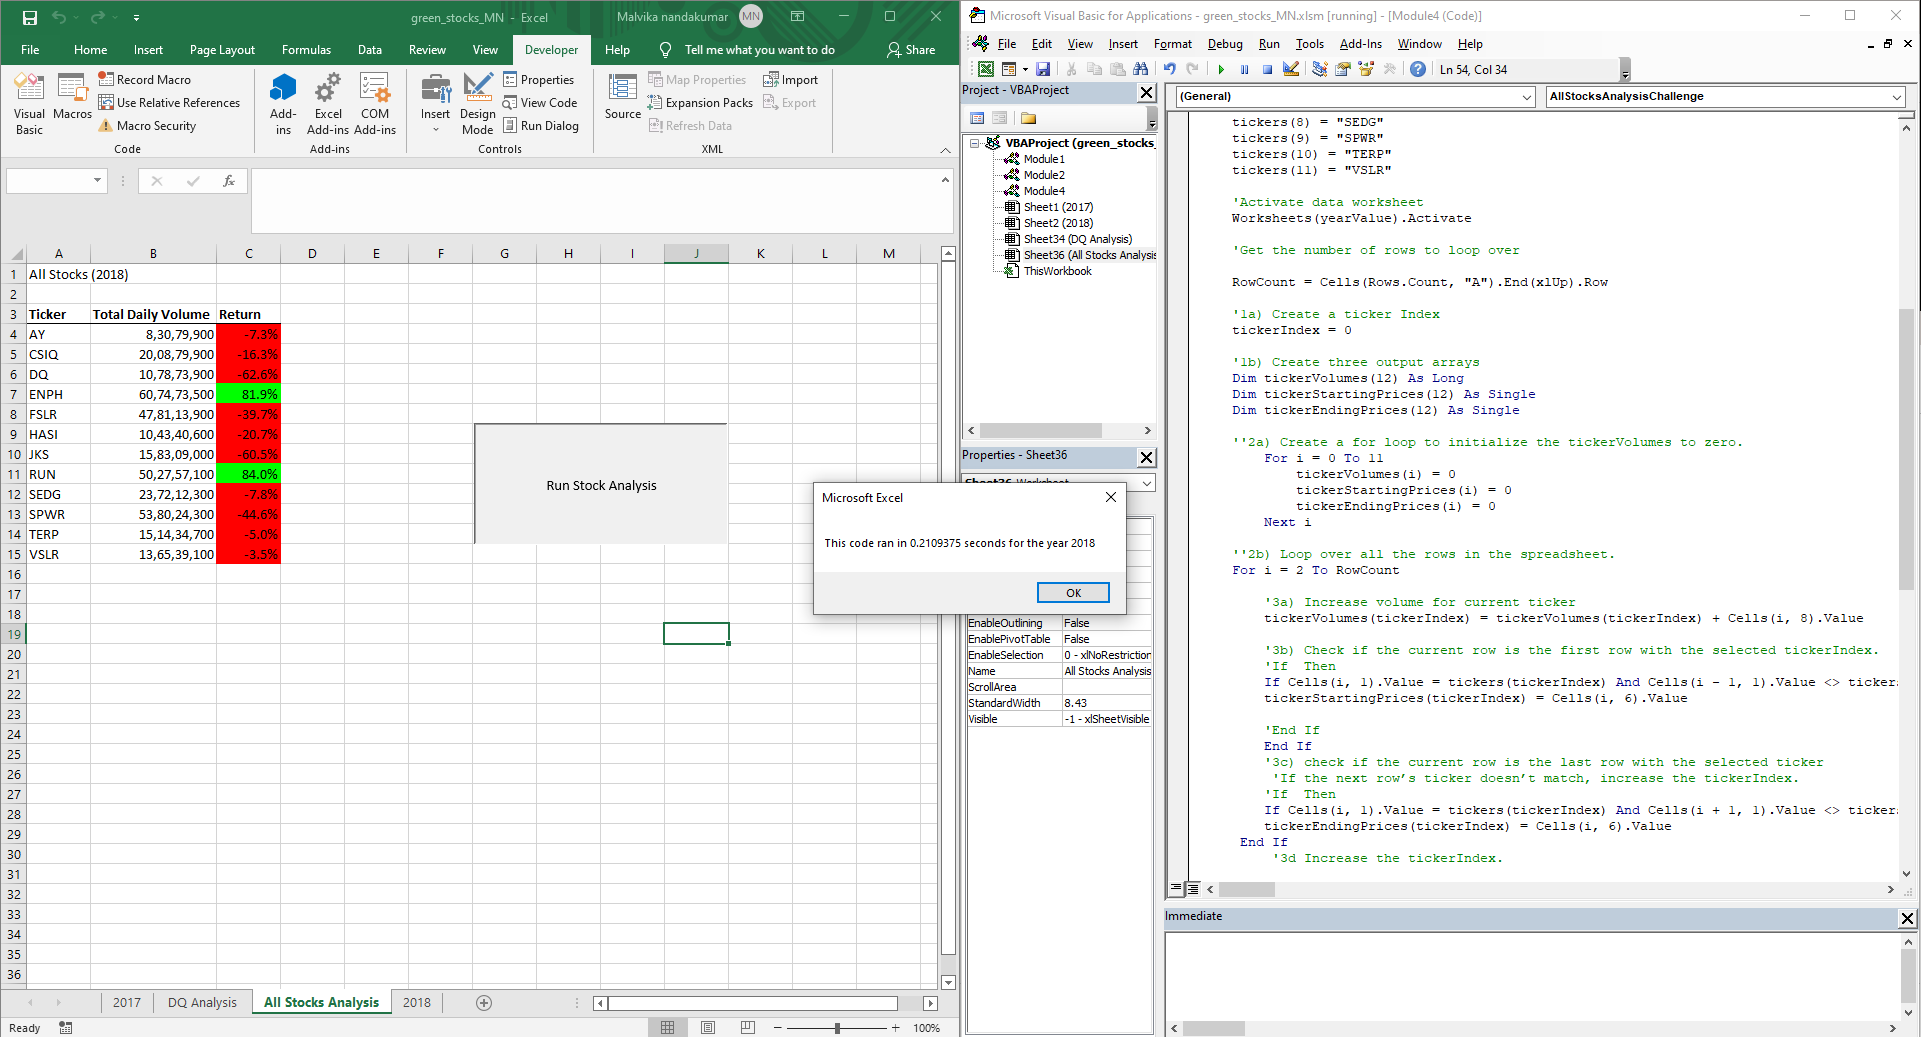The height and width of the screenshot is (1037, 1921).
Task: Open the Debug menu in VBA editor
Action: click(1225, 44)
